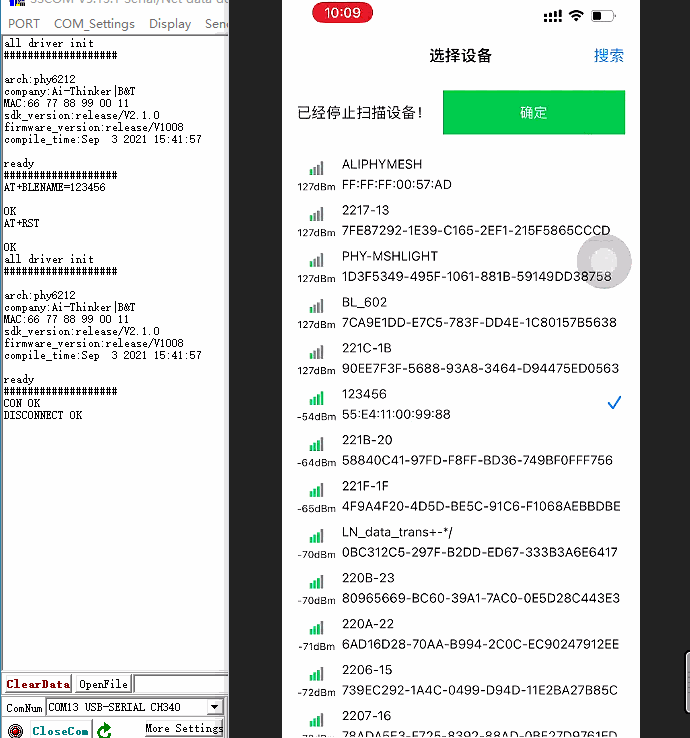The height and width of the screenshot is (738, 690).
Task: Tap green signal icon for 221B-20
Action: click(317, 444)
